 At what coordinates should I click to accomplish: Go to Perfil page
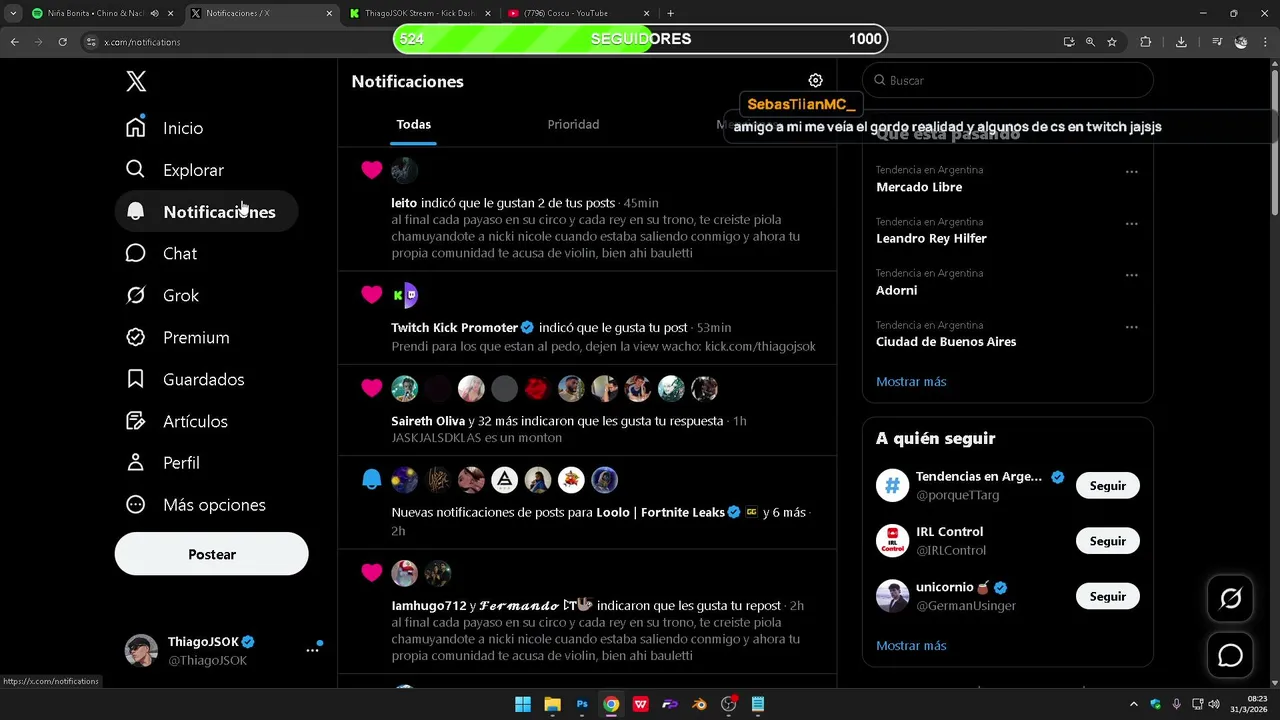(x=163, y=463)
